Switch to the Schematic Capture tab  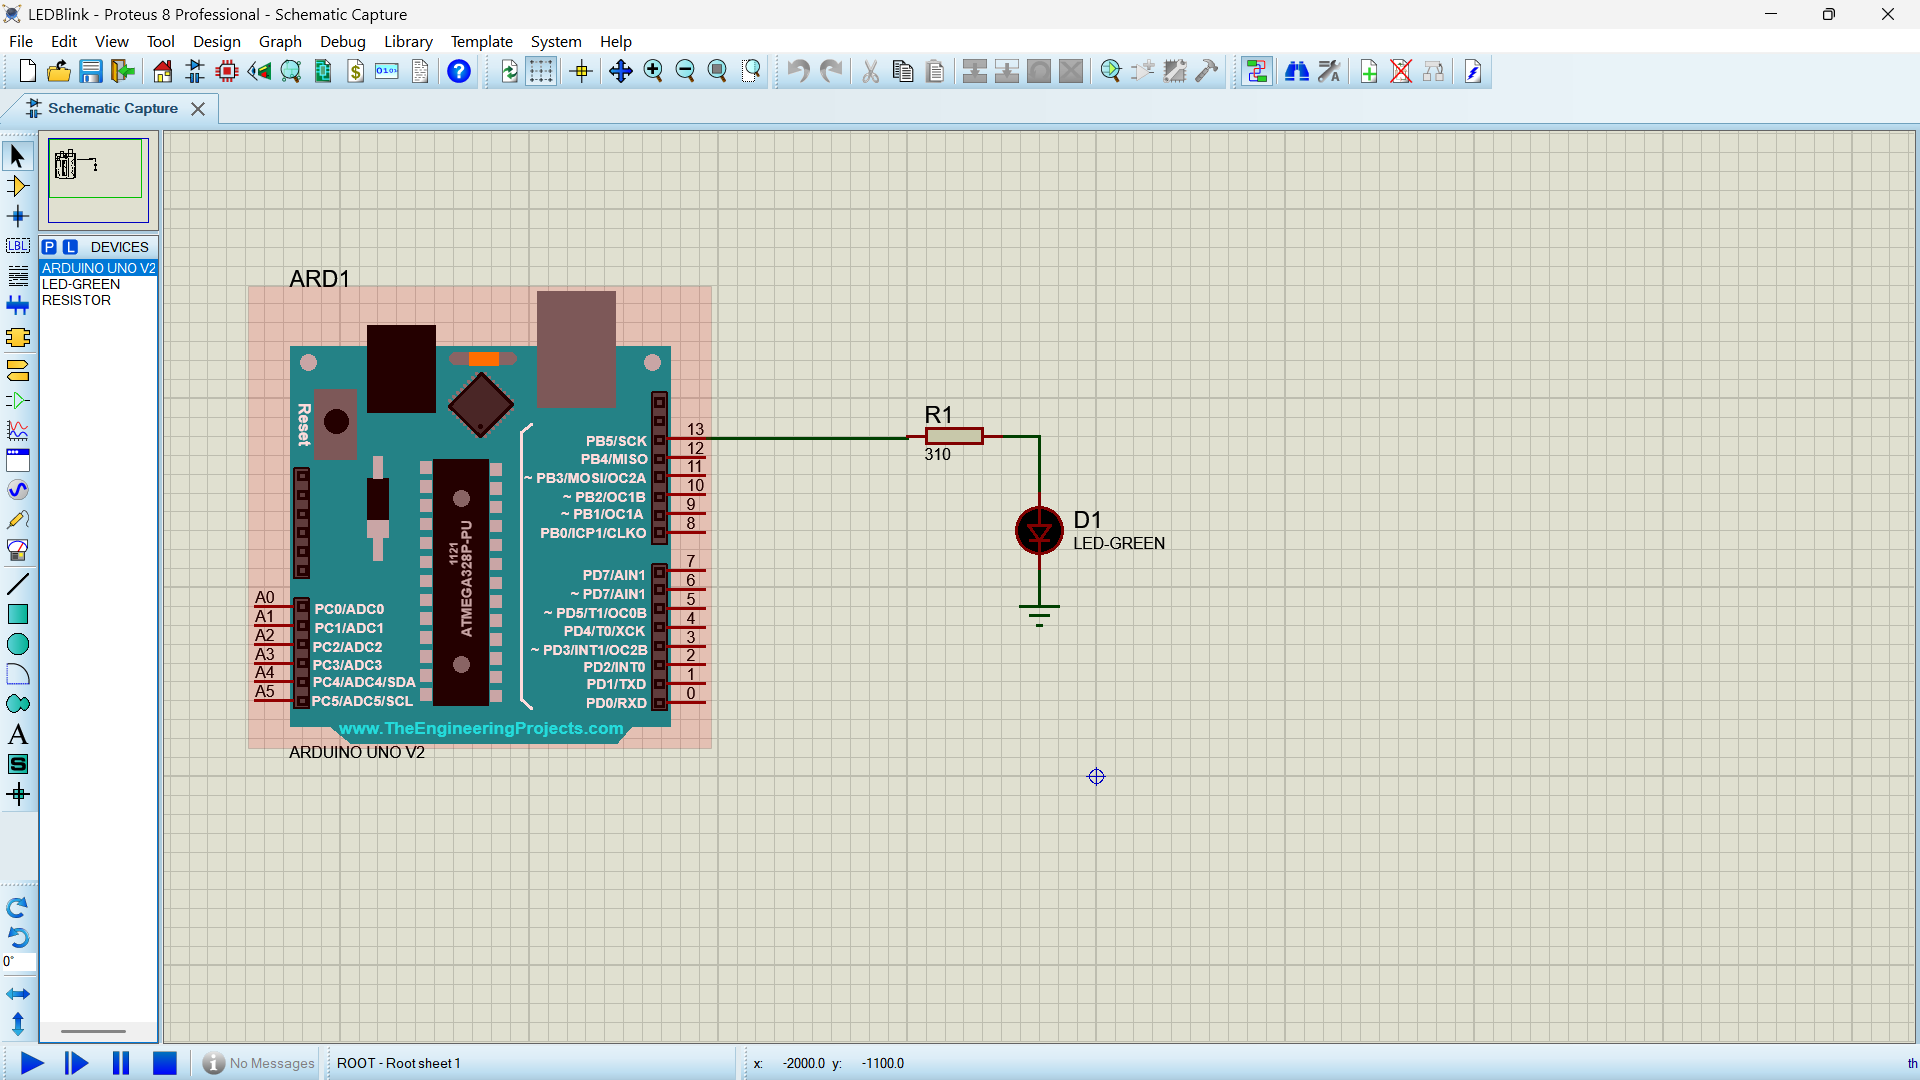click(112, 108)
